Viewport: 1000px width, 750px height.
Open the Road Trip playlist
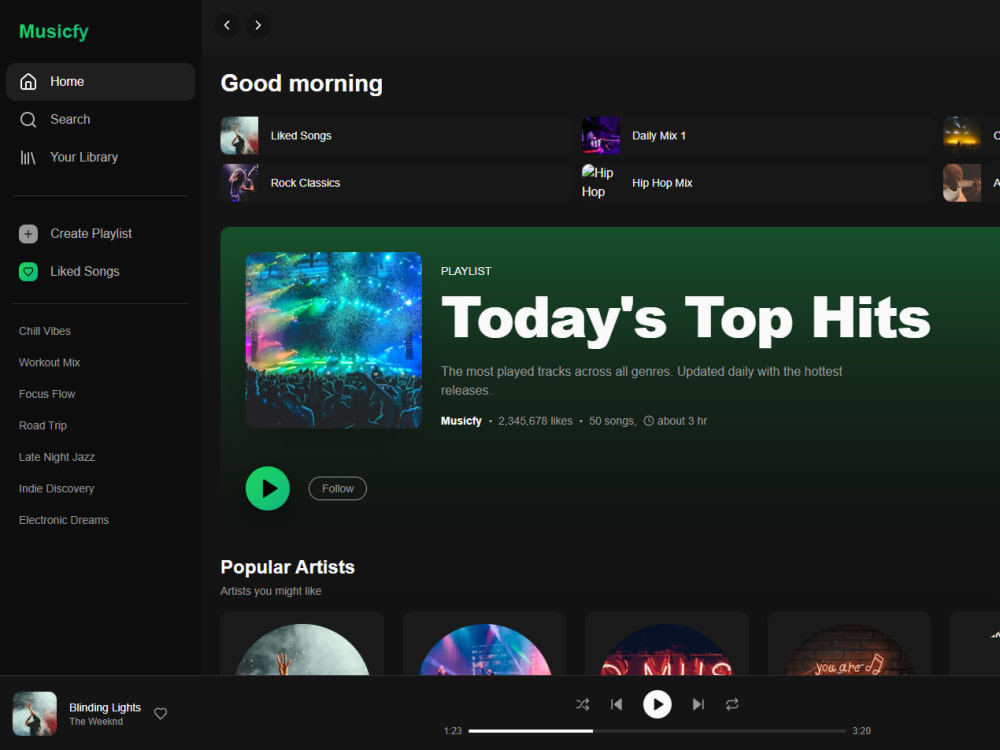pyautogui.click(x=43, y=425)
